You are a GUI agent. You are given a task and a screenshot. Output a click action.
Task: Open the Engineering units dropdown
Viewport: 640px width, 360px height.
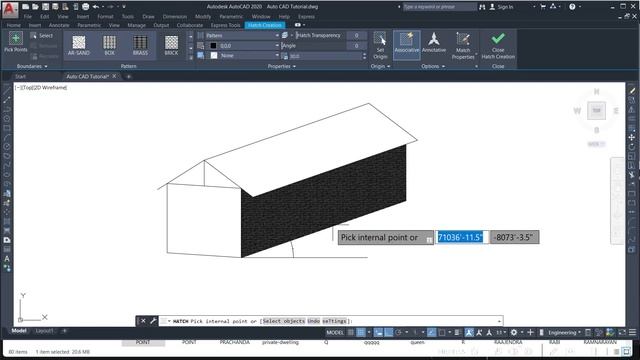[x=564, y=333]
